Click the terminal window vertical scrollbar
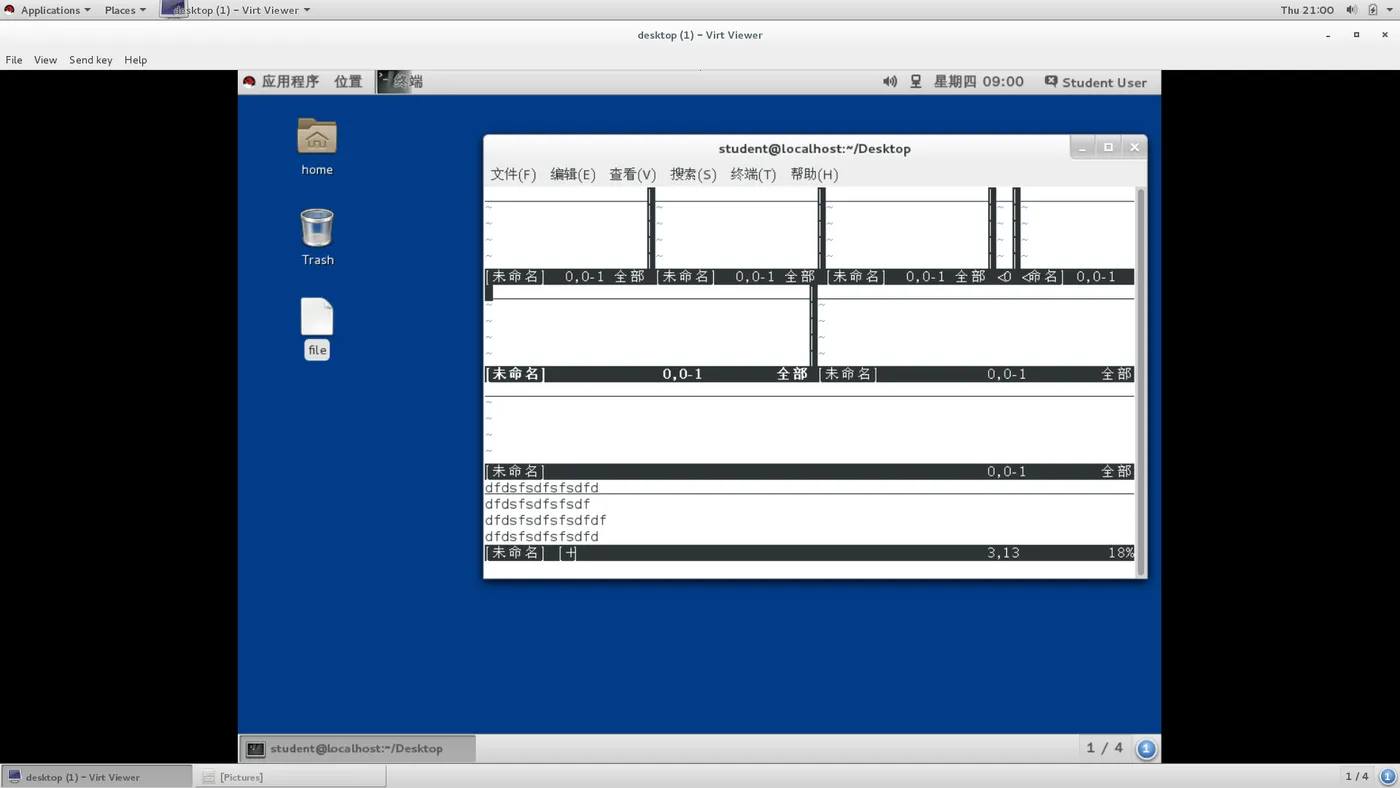Screen dimensions: 1400x788 (1140, 380)
